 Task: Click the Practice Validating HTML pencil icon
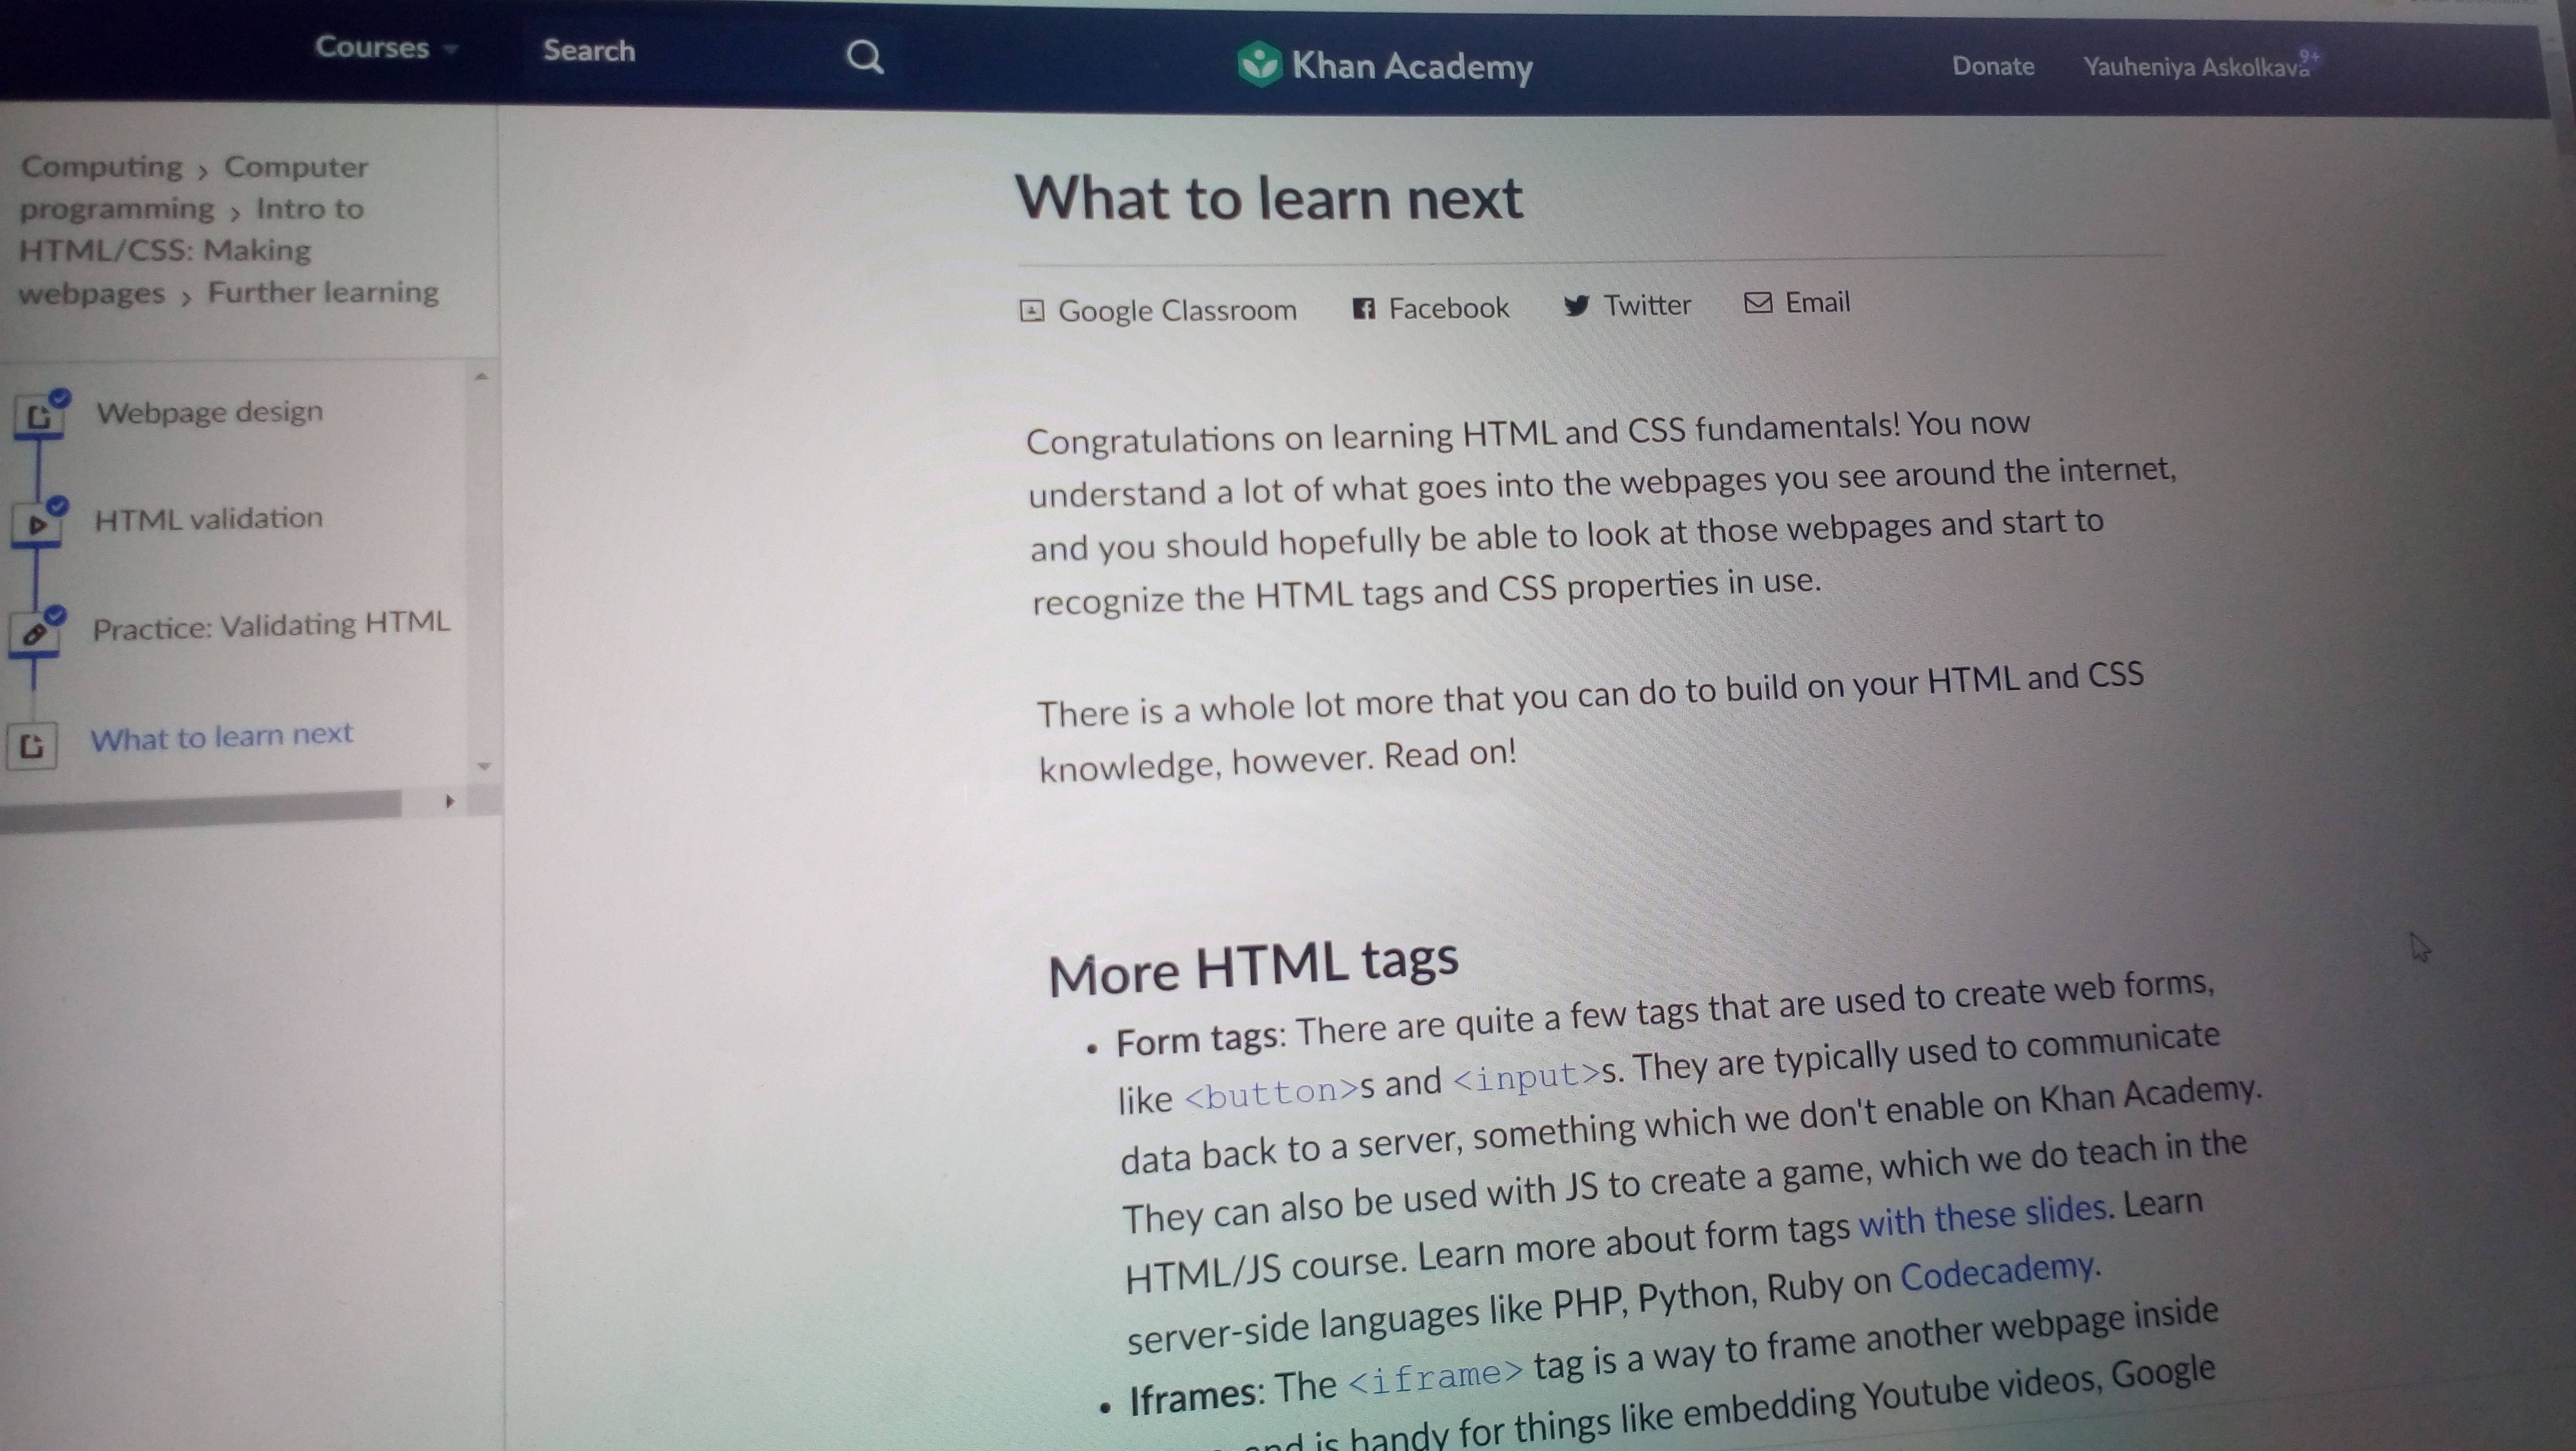34,633
